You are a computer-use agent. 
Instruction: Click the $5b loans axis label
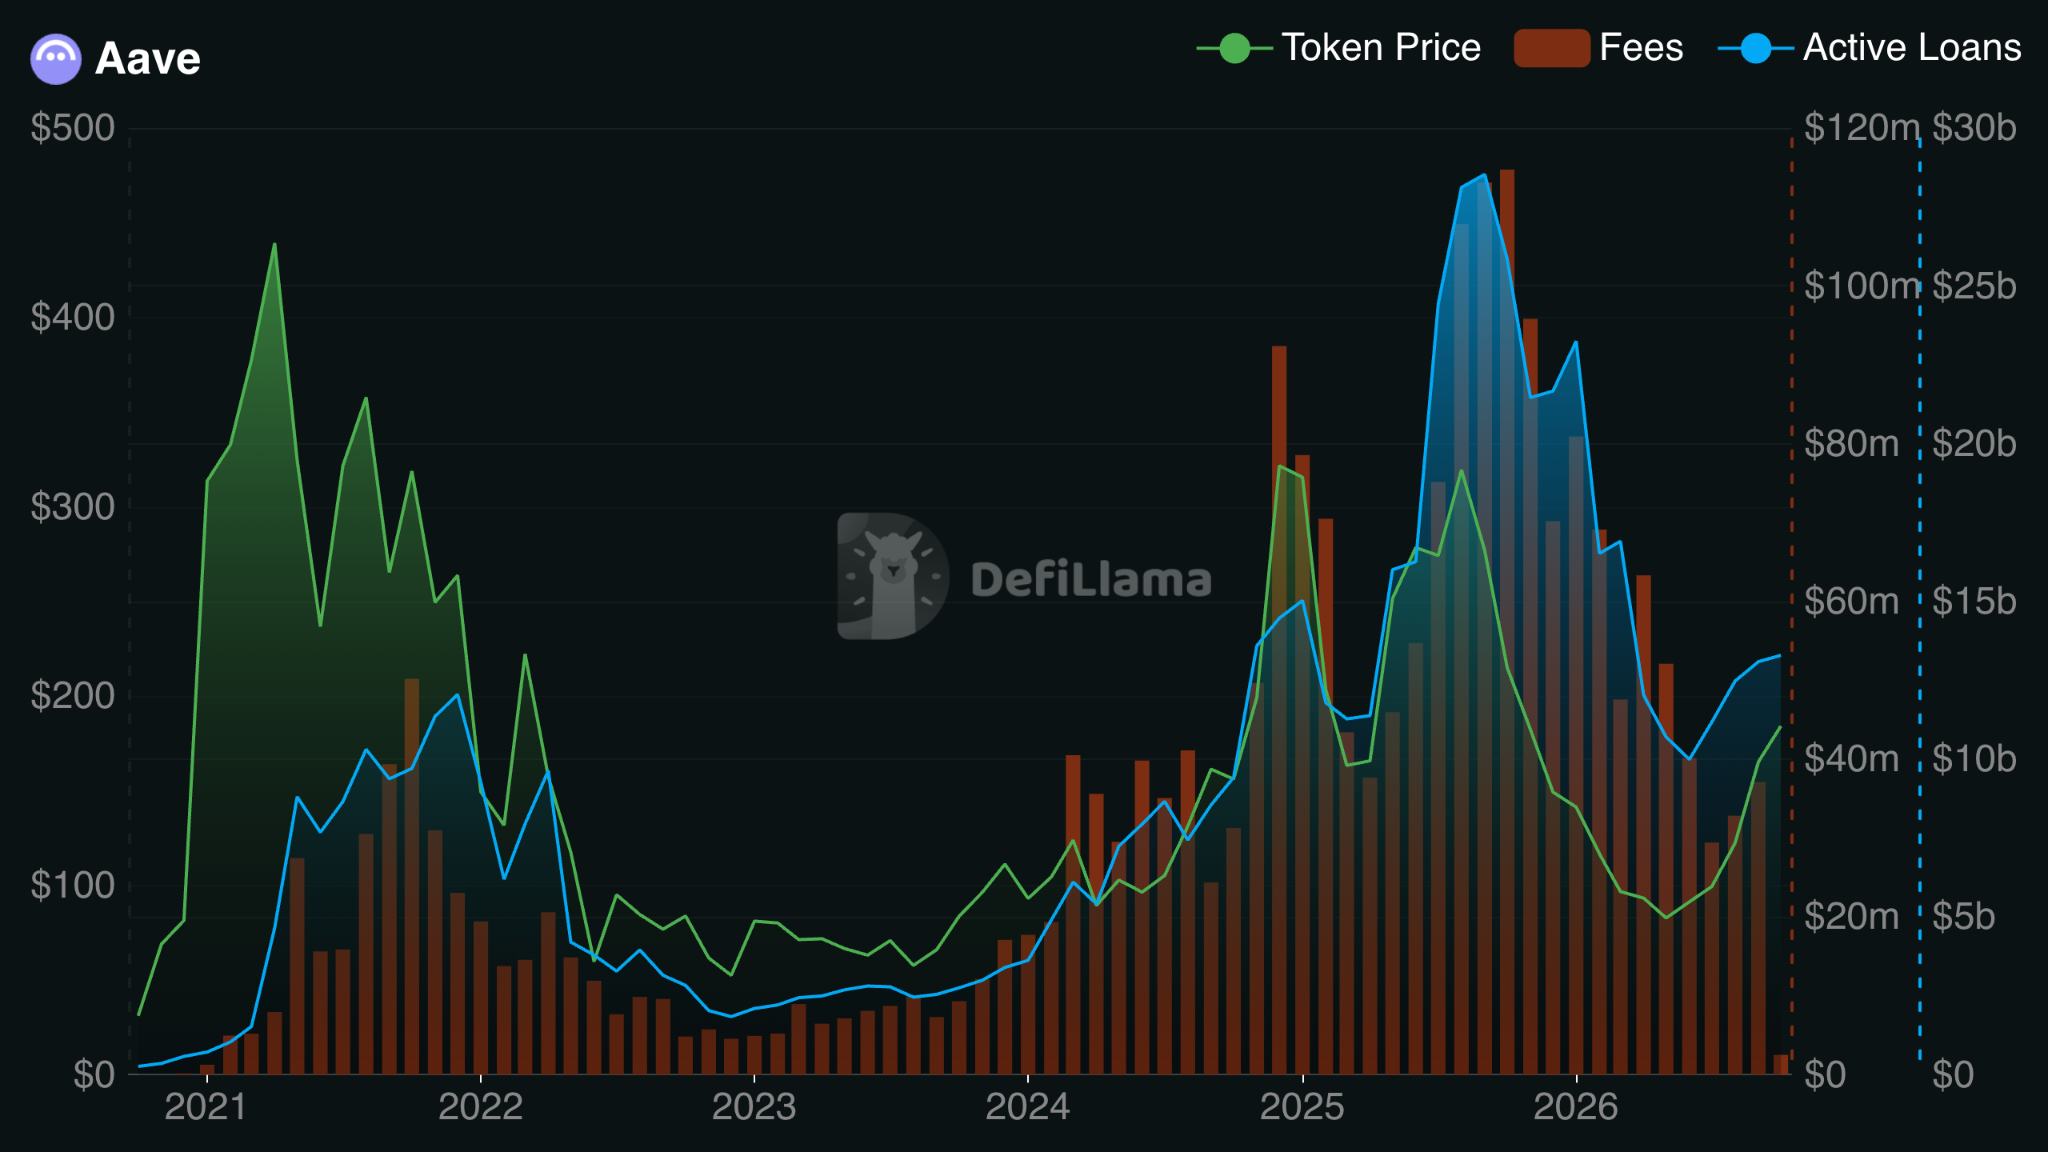point(1963,917)
